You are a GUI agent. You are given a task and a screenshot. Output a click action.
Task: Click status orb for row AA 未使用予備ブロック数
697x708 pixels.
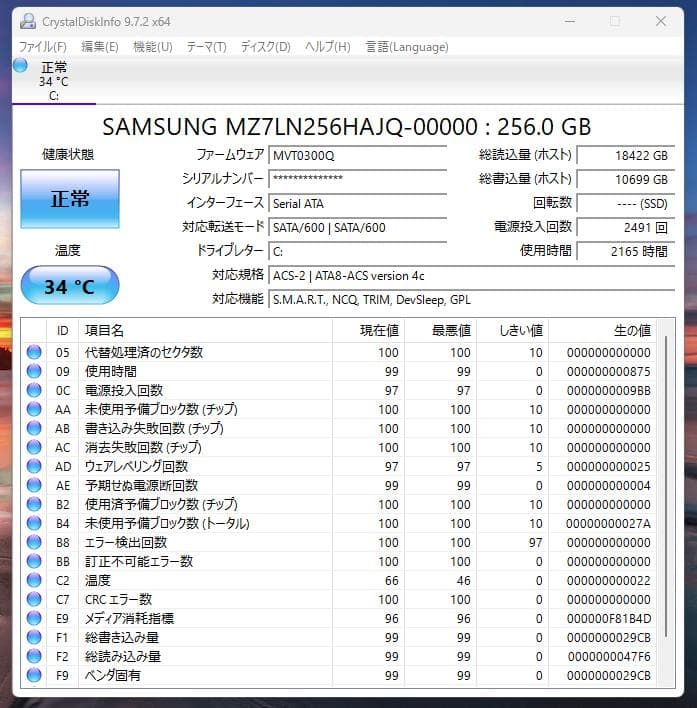(34, 409)
